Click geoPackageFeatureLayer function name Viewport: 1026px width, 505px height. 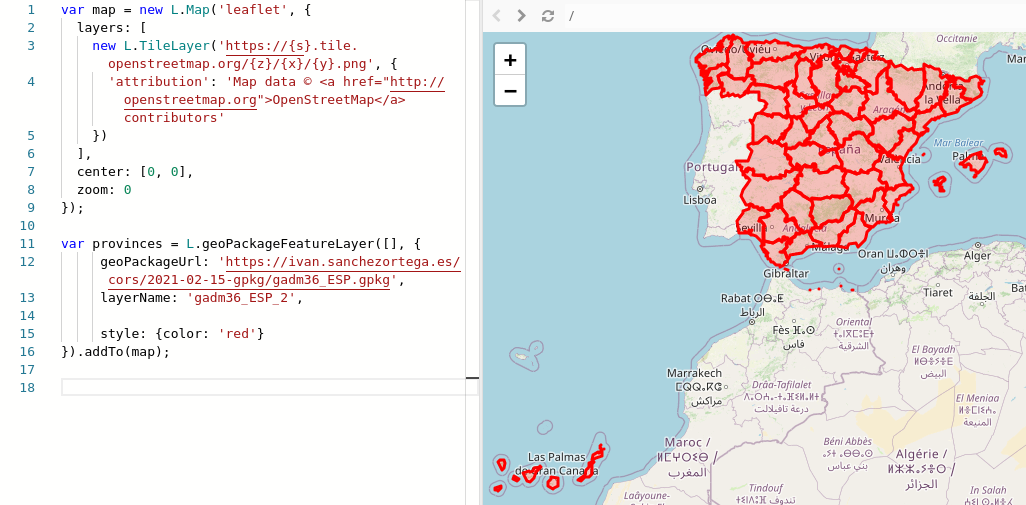coord(289,244)
